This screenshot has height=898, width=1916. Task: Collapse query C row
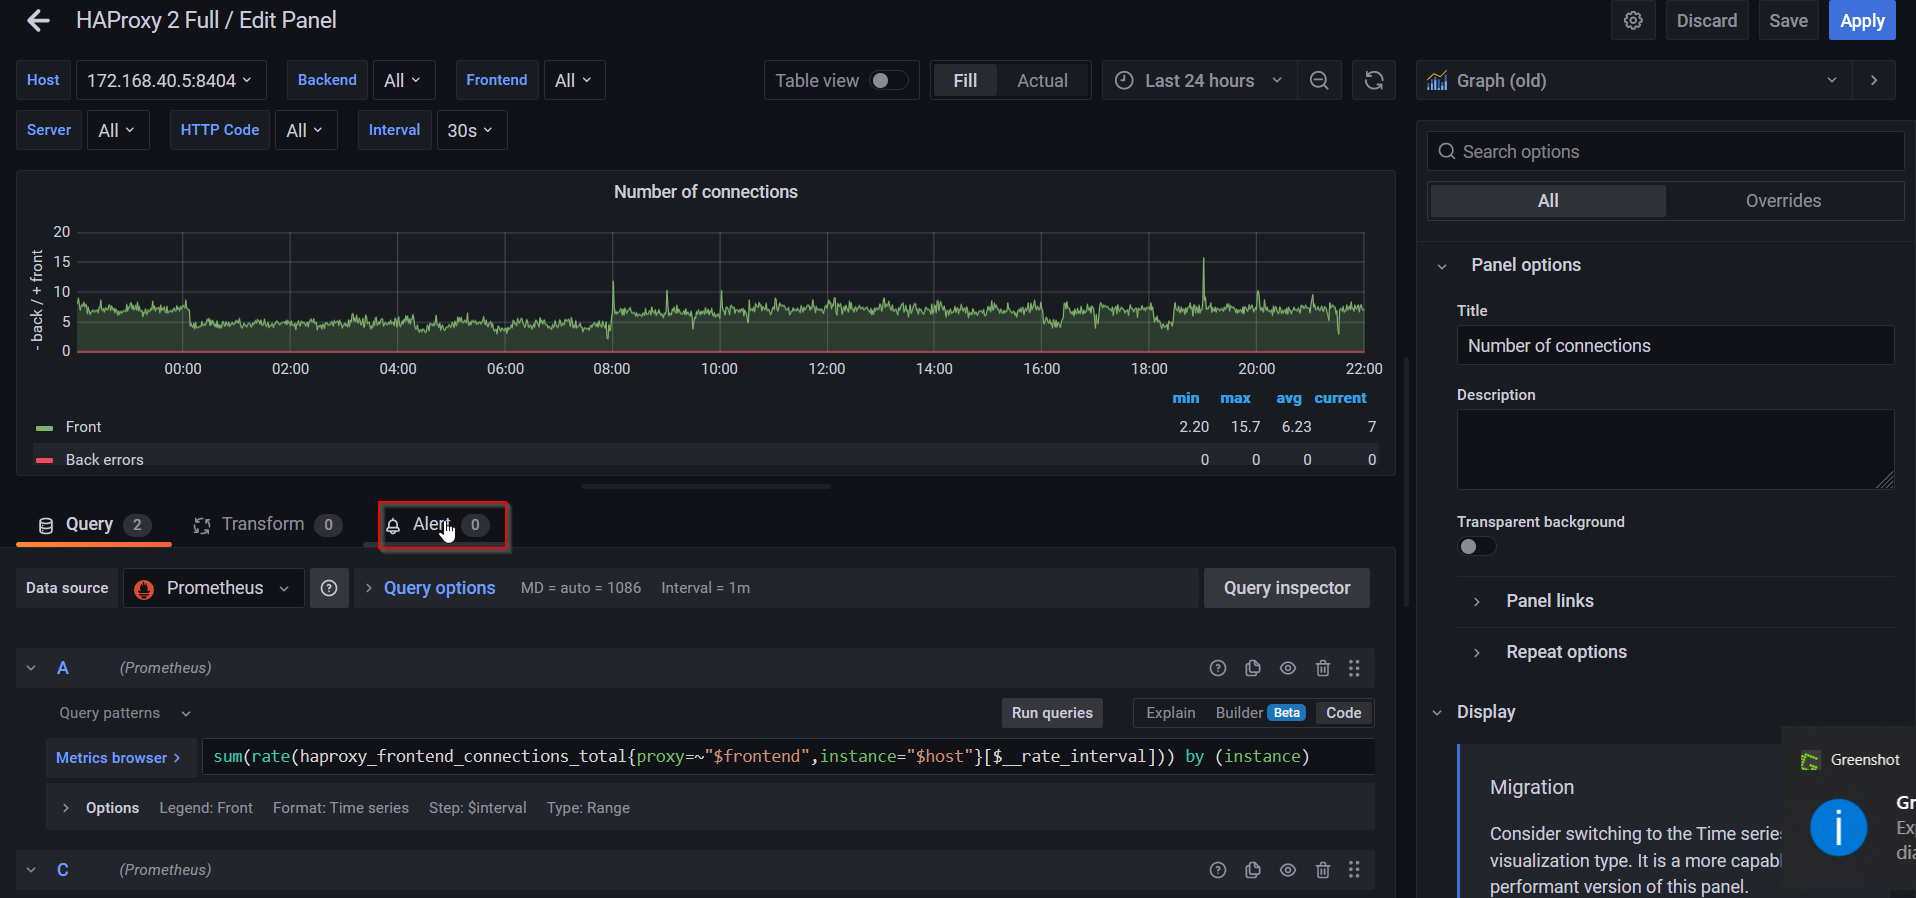pyautogui.click(x=31, y=870)
